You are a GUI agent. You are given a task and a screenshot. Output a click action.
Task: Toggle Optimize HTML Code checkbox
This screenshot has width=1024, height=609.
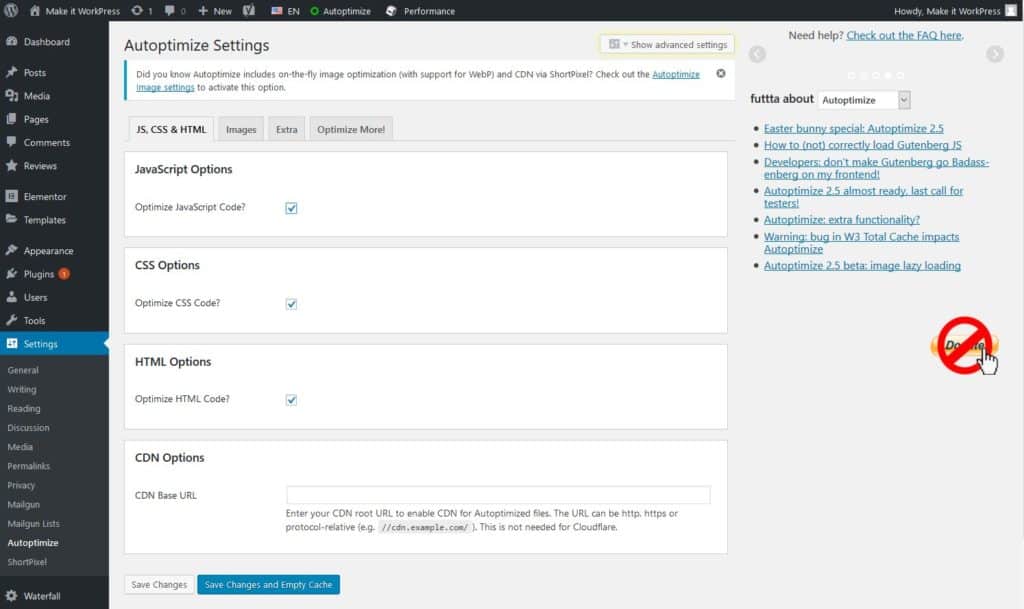tap(291, 400)
